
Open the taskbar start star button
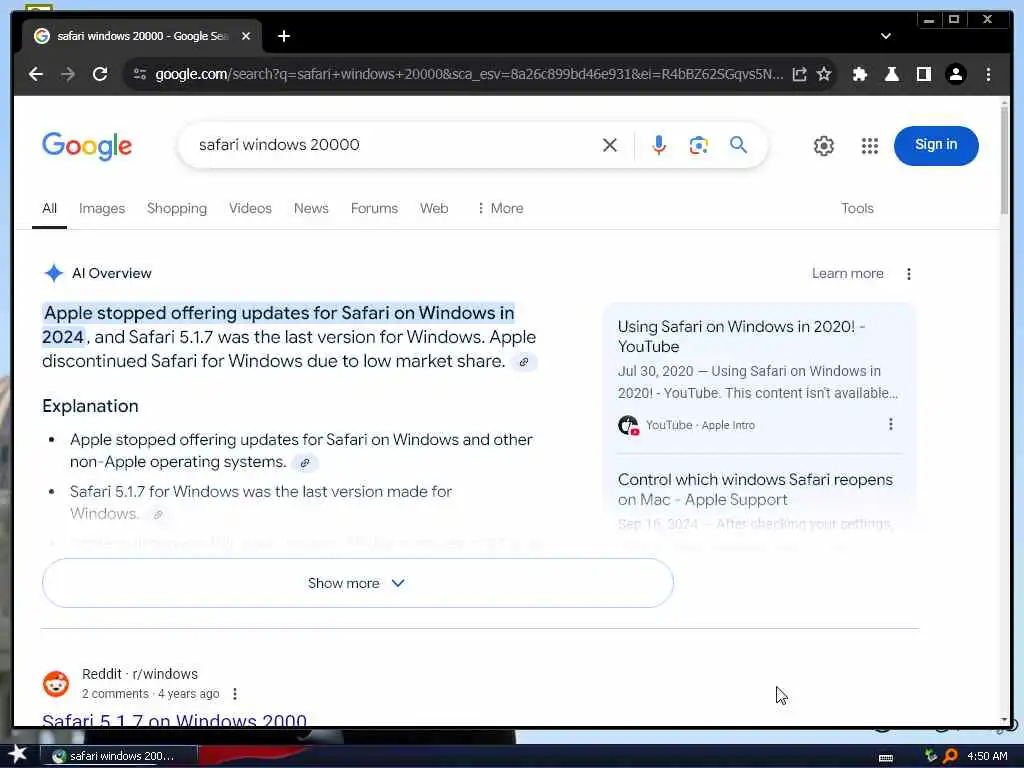pyautogui.click(x=17, y=755)
